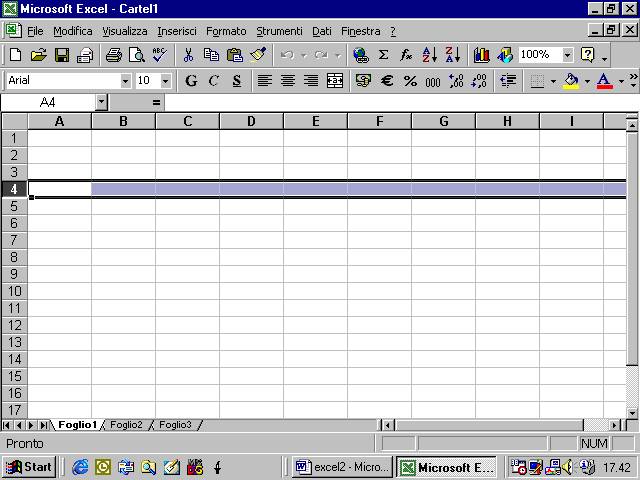Click the Windows Start button
This screenshot has width=640, height=480.
[29, 467]
